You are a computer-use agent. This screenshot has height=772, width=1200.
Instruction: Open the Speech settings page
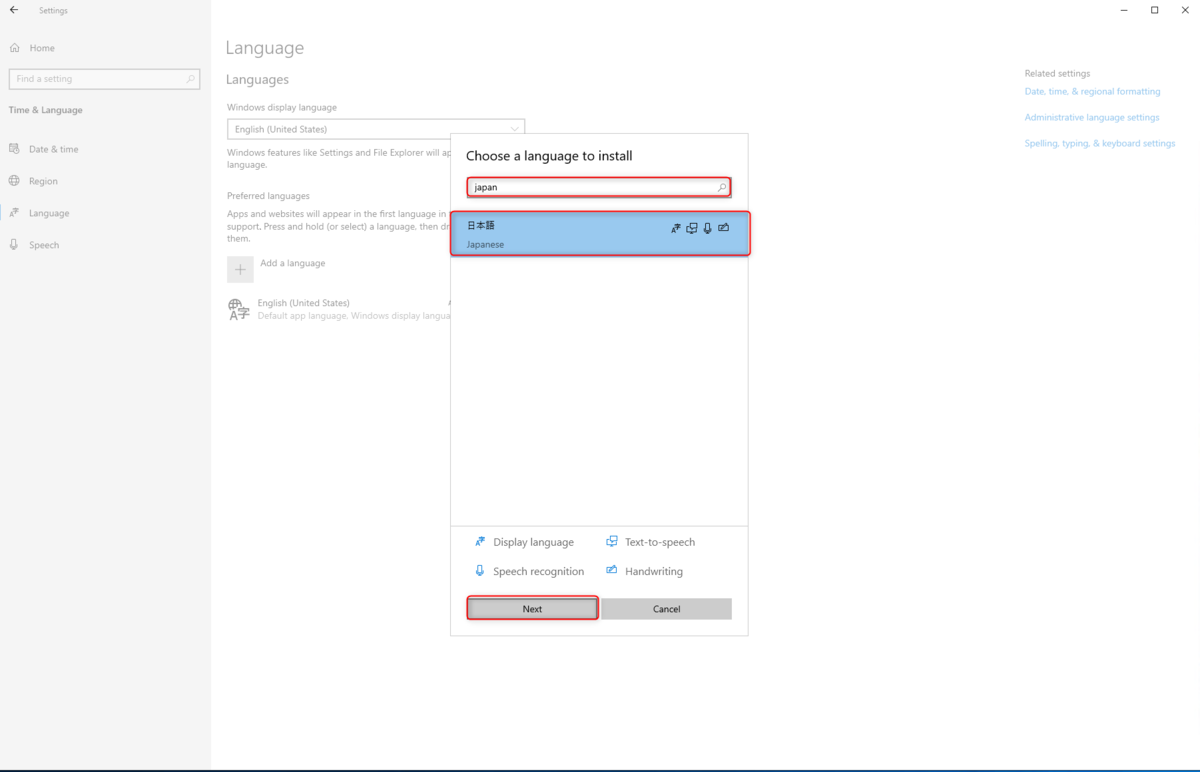[x=44, y=245]
